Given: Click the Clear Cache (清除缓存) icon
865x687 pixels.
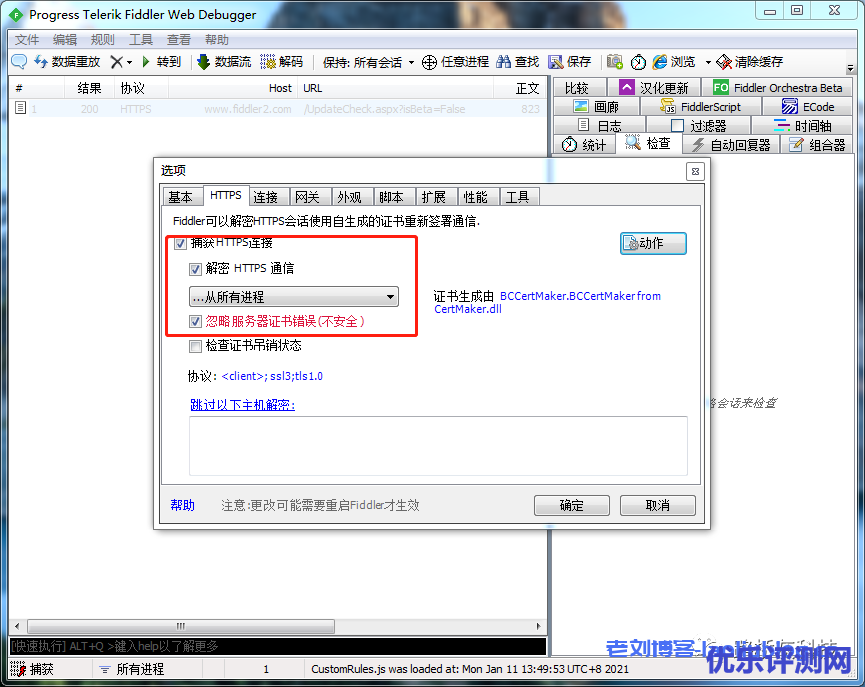Looking at the screenshot, I should pyautogui.click(x=724, y=62).
